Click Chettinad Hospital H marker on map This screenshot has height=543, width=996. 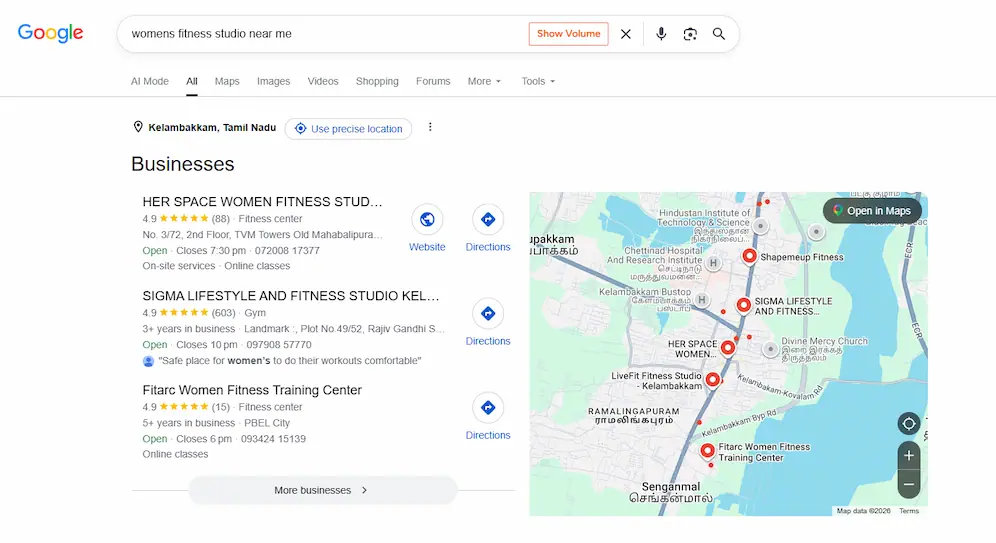point(713,263)
